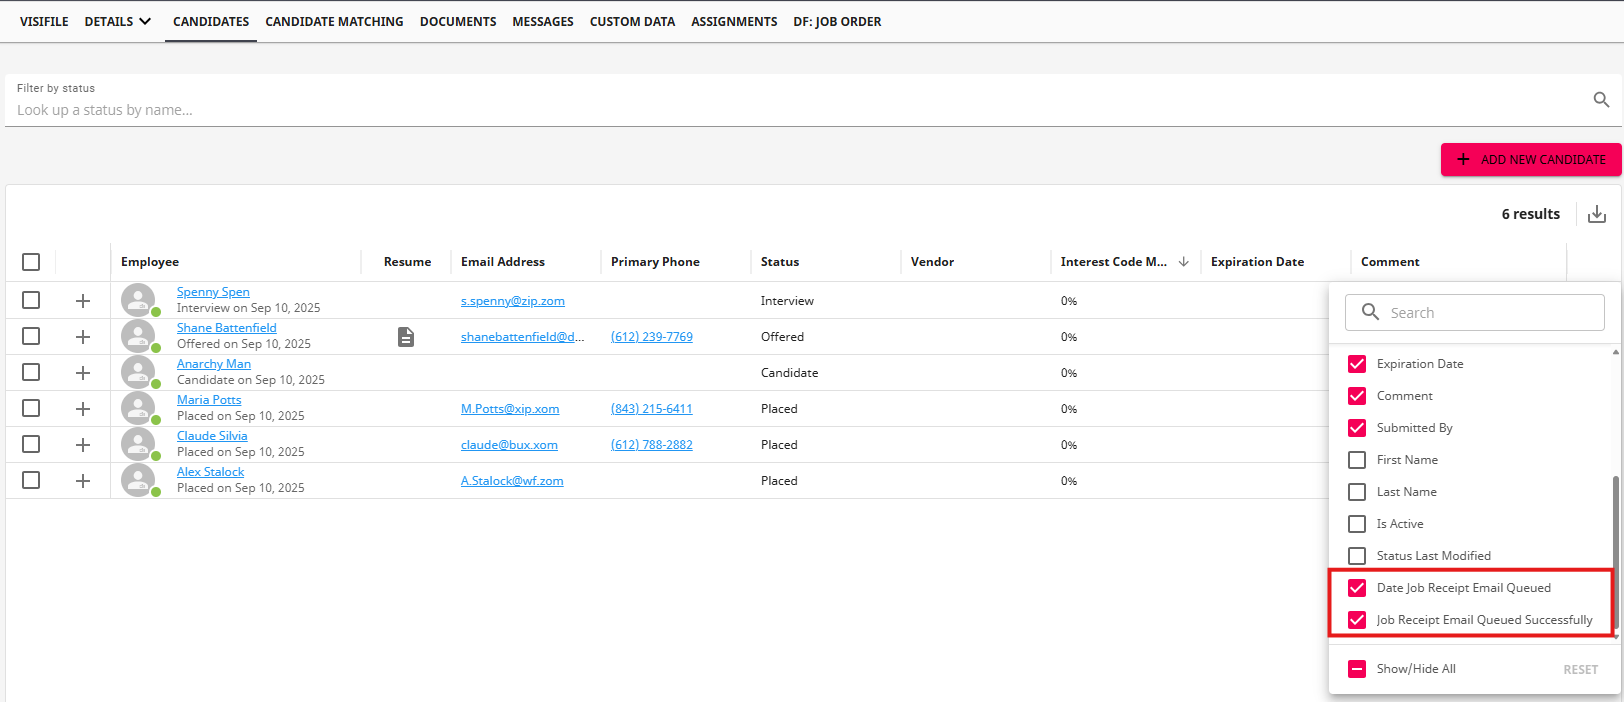Viewport: 1624px width, 702px height.
Task: Open Shane Battenfield's employee link
Action: tap(227, 328)
